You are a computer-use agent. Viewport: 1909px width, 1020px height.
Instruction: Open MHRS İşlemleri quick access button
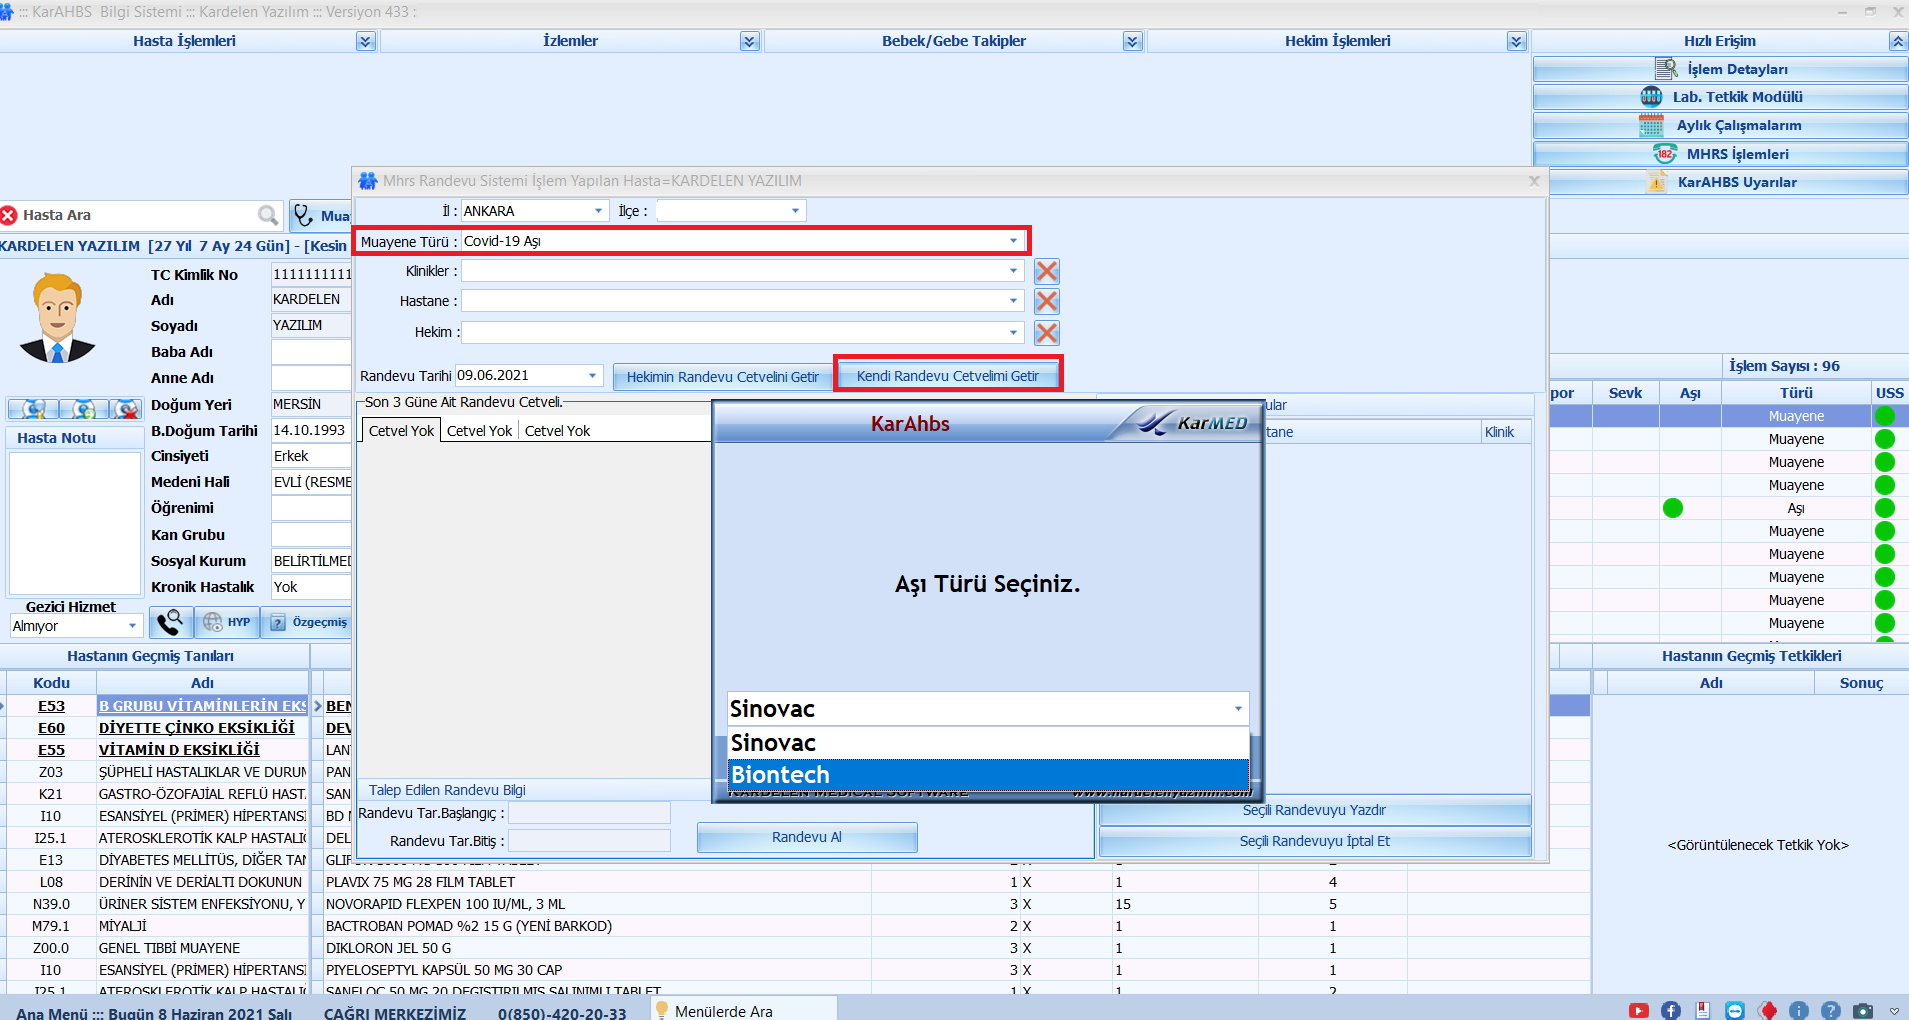[1721, 154]
